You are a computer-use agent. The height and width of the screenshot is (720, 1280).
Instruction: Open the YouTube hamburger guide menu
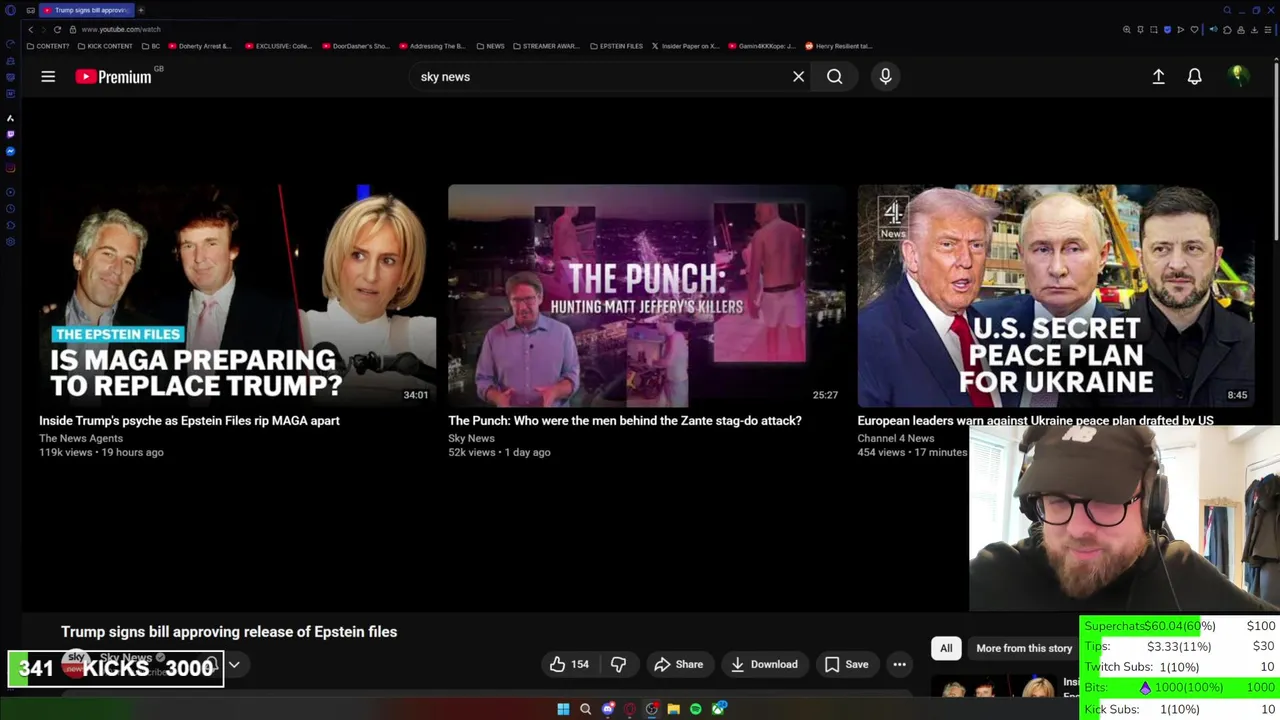pyautogui.click(x=48, y=76)
